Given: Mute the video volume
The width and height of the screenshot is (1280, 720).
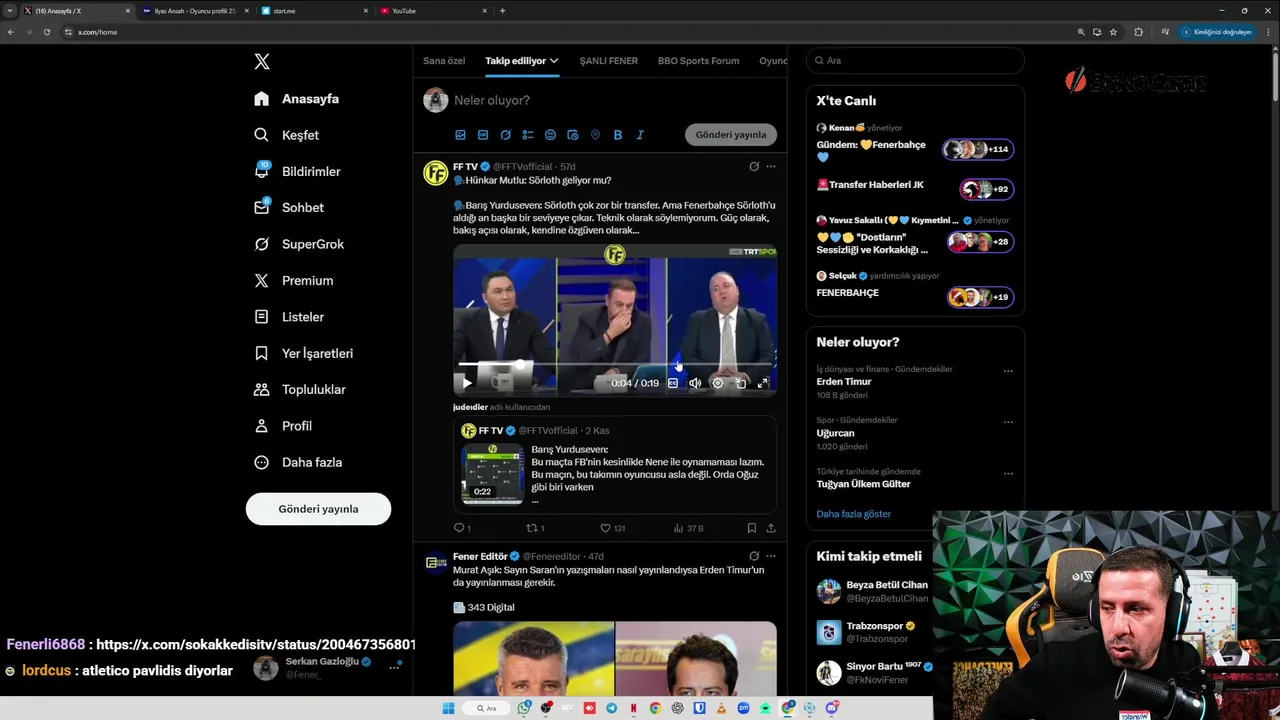Looking at the screenshot, I should point(695,383).
